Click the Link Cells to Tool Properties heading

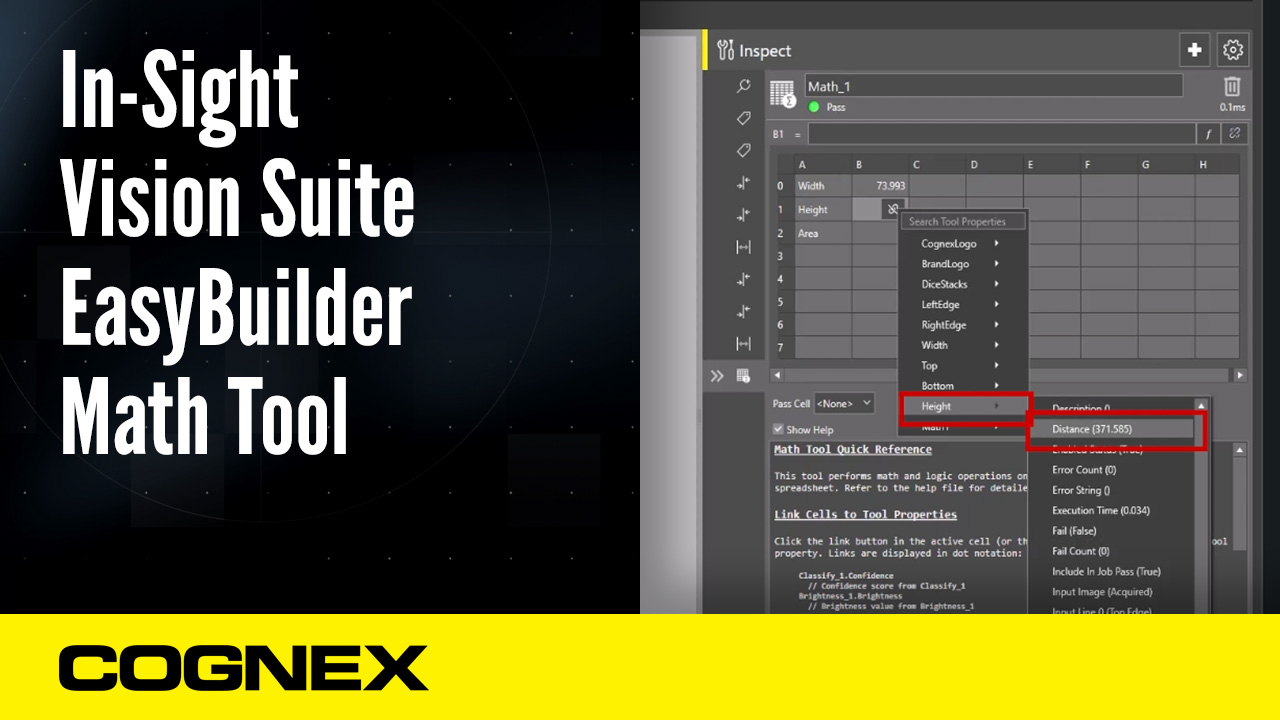[x=866, y=515]
